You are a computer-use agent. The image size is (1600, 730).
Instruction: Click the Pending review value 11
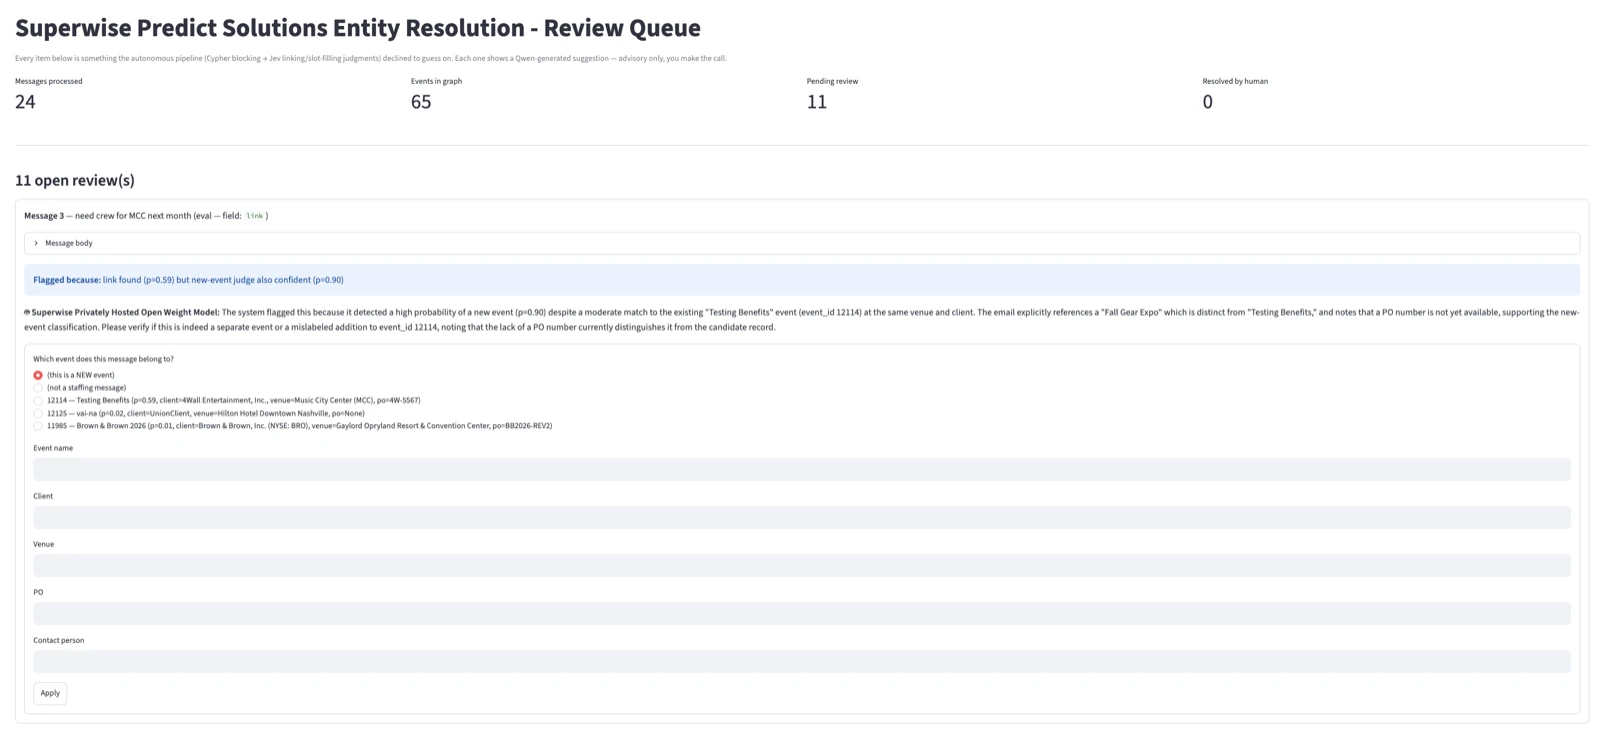(x=817, y=101)
